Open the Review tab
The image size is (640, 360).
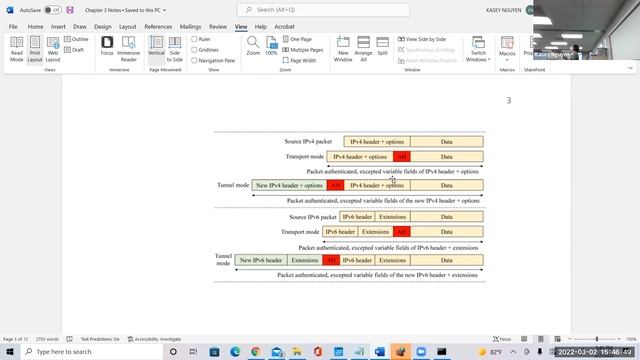coord(218,27)
